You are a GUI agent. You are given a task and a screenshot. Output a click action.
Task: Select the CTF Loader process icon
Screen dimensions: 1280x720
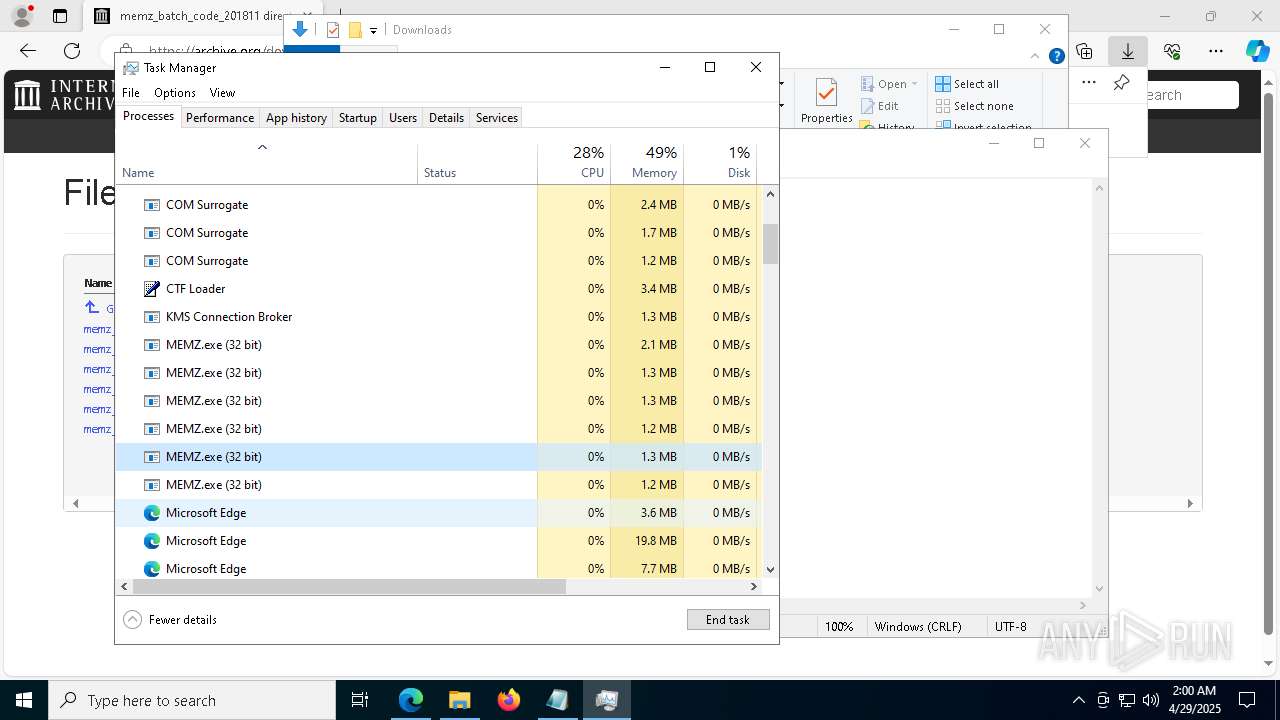(x=152, y=288)
